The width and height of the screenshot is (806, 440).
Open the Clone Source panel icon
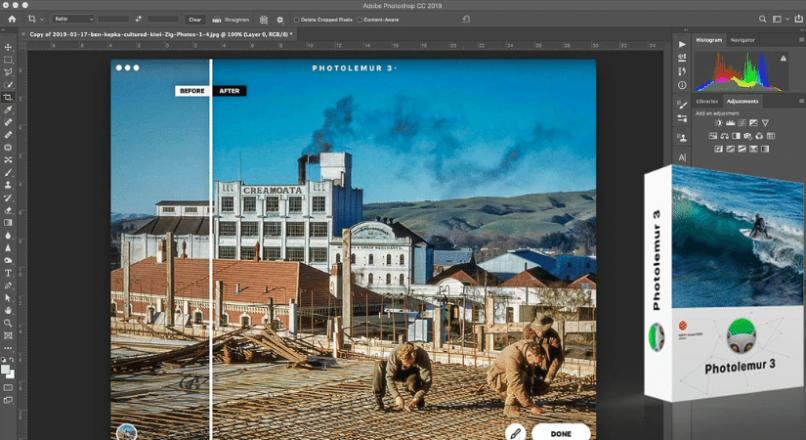click(x=682, y=138)
